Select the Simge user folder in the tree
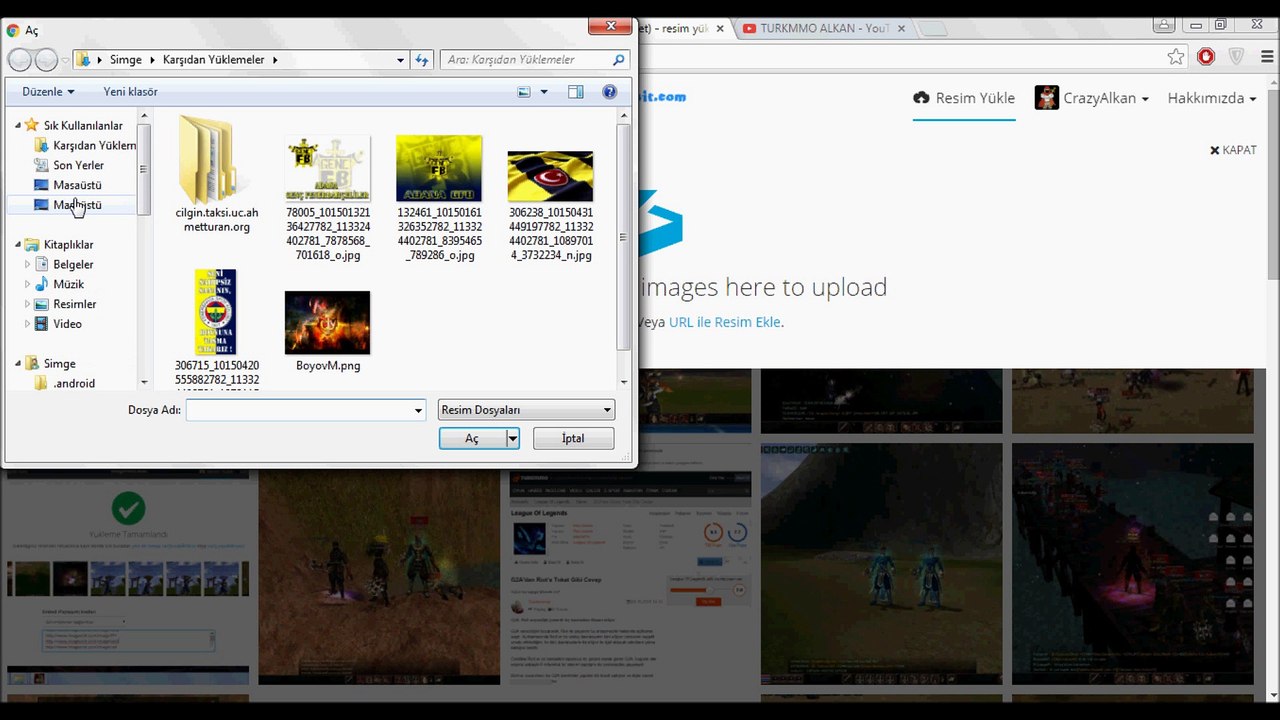Viewport: 1280px width, 720px height. point(59,364)
